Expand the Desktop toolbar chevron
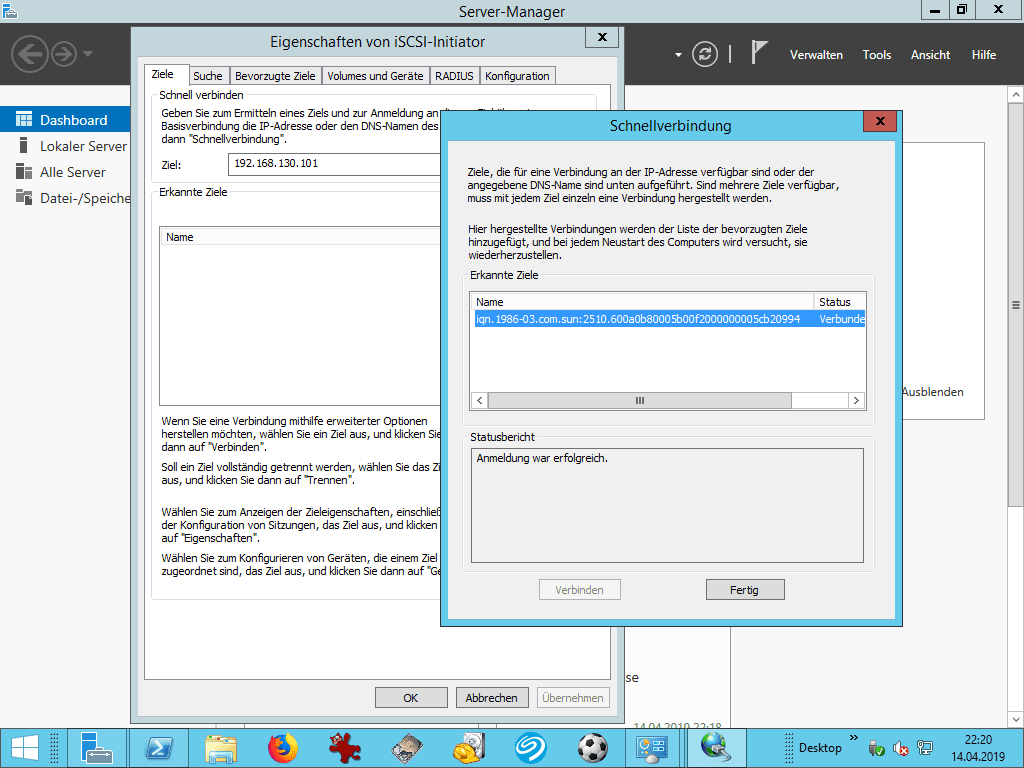Viewport: 1024px width, 768px height. [x=854, y=738]
